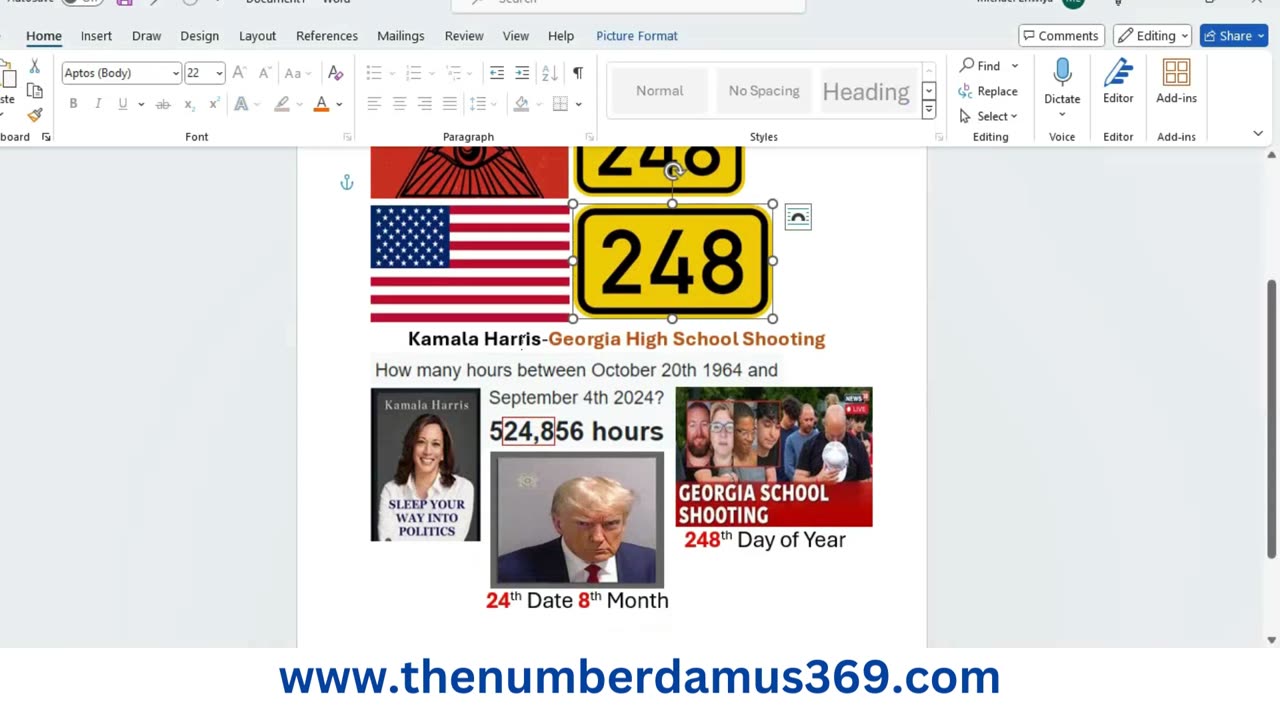Toggle Bold formatting
The image size is (1280, 720).
point(73,104)
